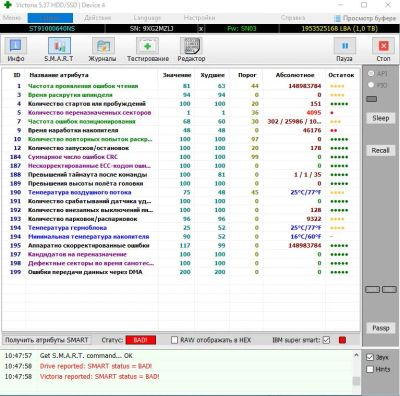Toggle the Звук sound checkbox
This screenshot has height=396, width=400.
tap(370, 357)
